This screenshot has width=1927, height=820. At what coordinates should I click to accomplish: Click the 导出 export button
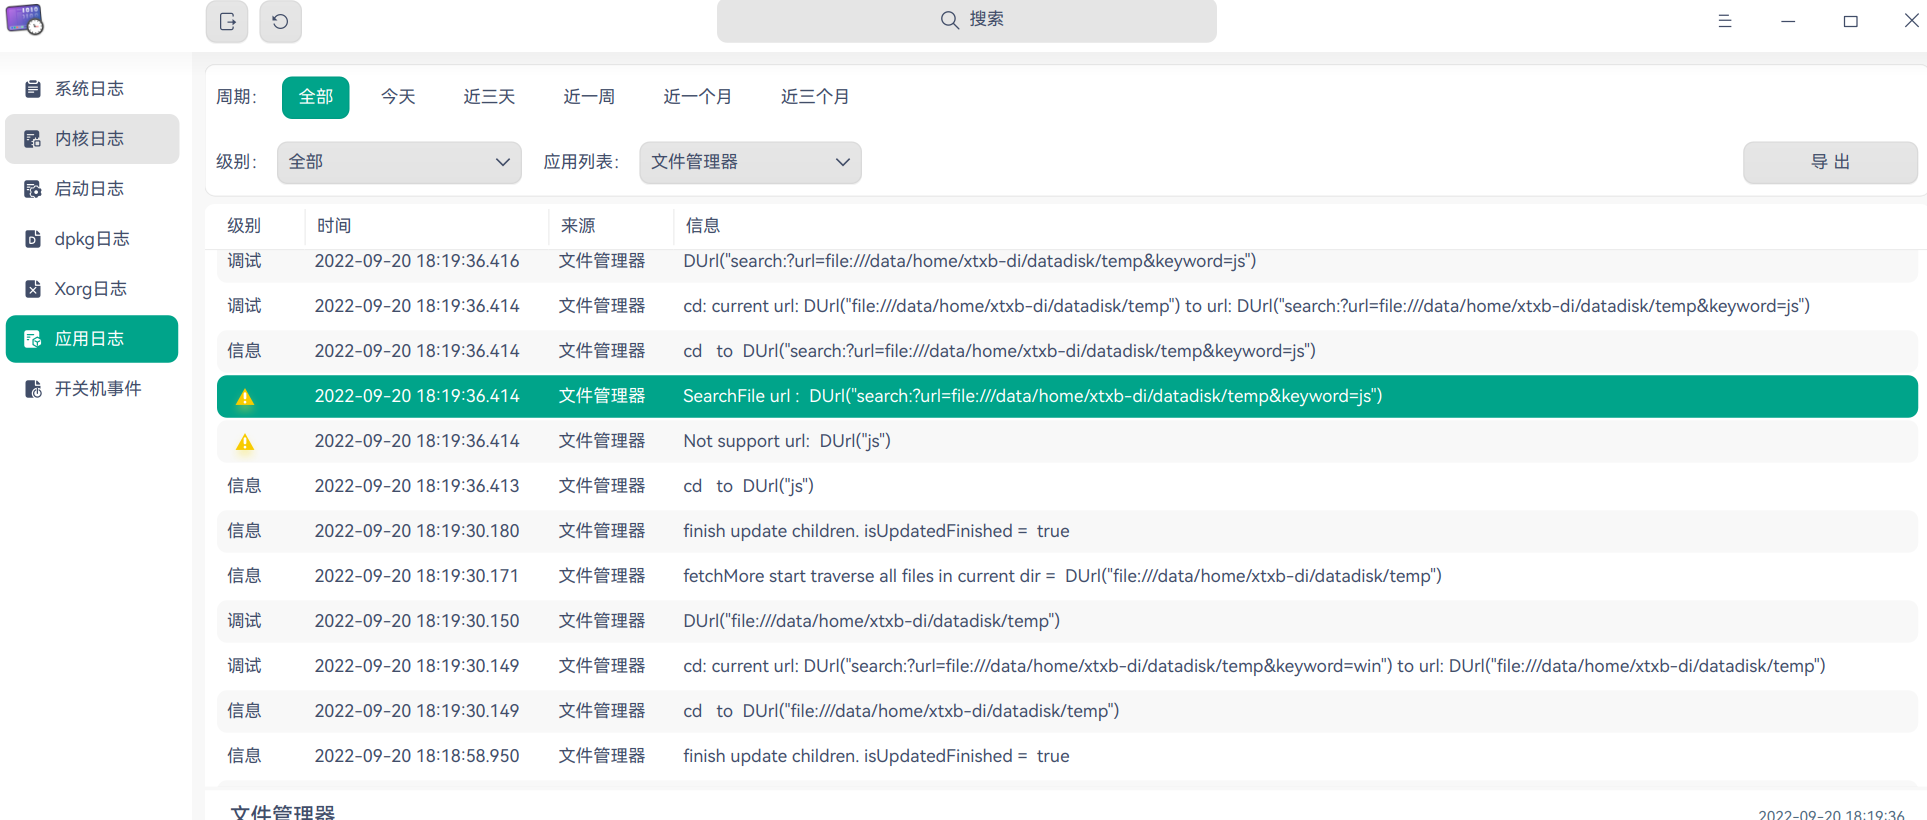(1830, 162)
